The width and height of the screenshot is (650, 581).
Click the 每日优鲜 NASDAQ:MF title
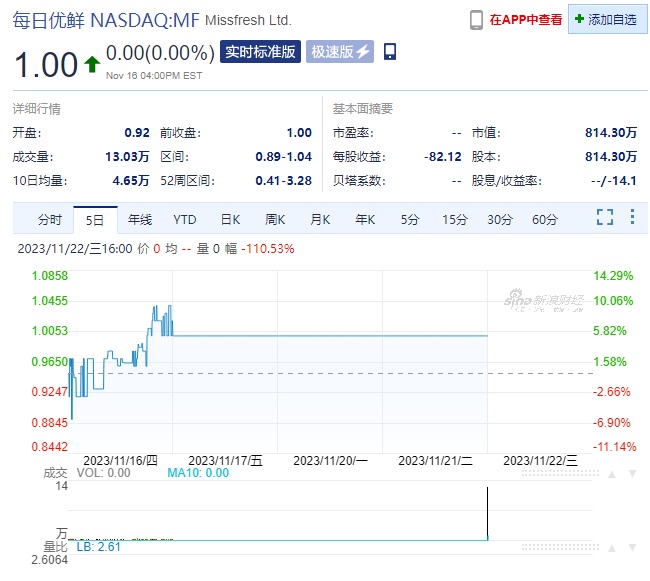(x=106, y=20)
